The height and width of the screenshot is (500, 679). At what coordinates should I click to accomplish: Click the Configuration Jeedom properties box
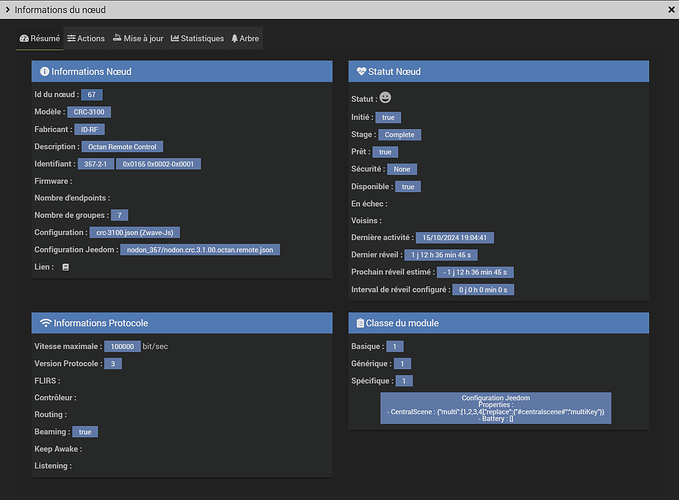pyautogui.click(x=495, y=407)
